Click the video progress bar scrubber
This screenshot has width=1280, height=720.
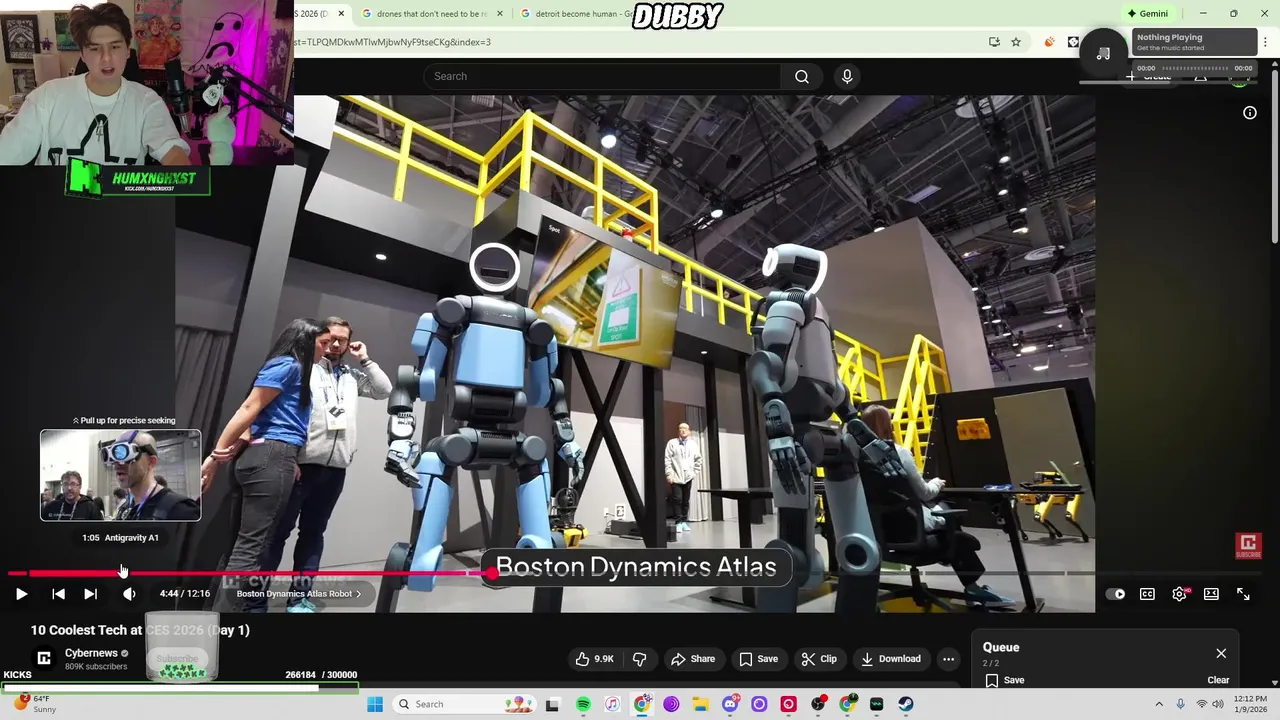tap(492, 573)
